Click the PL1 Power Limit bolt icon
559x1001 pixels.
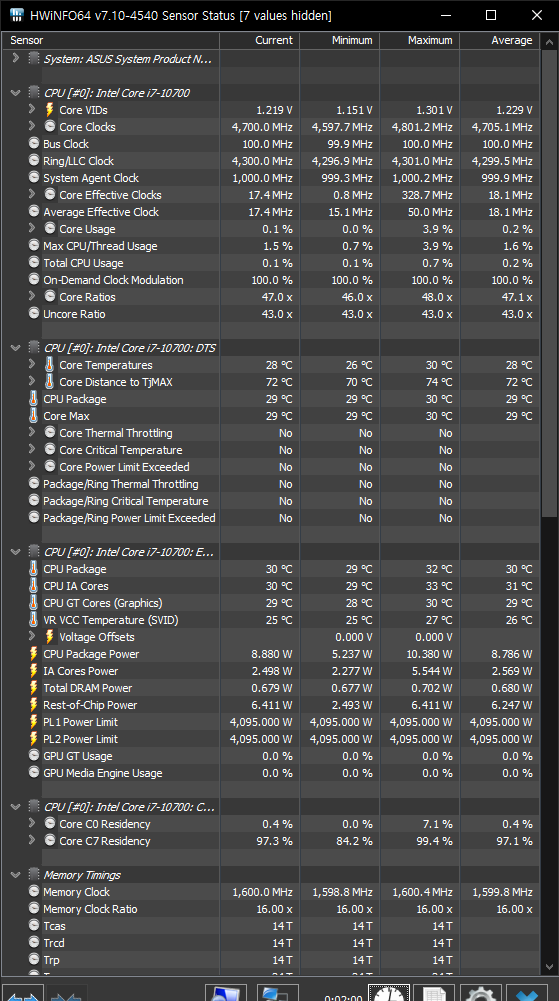(x=34, y=721)
